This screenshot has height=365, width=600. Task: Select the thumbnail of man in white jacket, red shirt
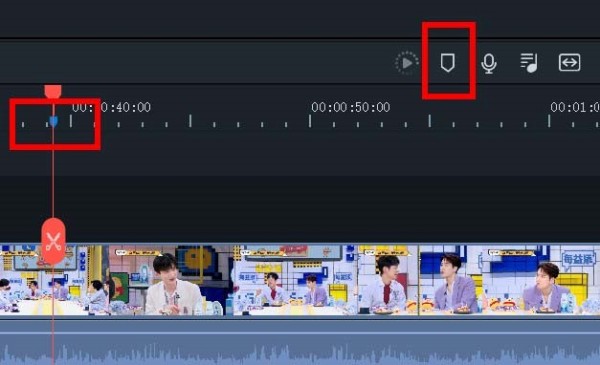(x=388, y=280)
